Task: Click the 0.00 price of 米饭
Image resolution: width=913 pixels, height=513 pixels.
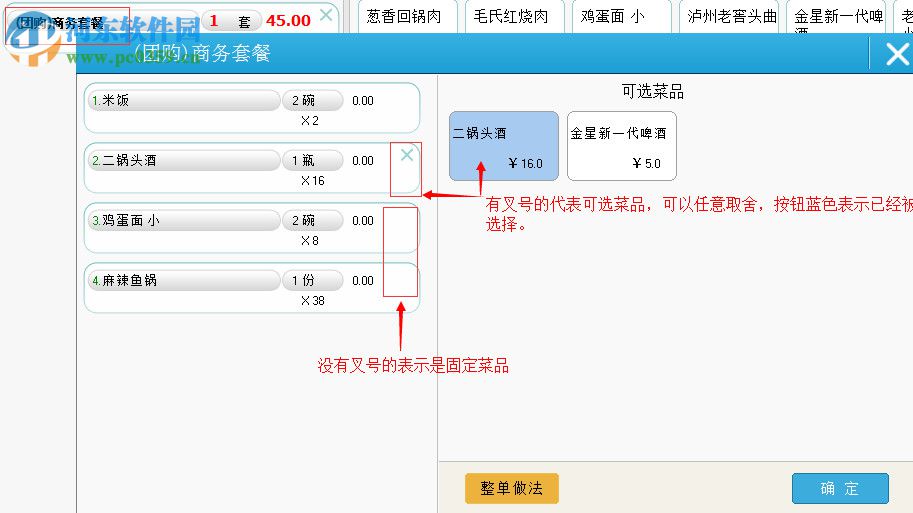Action: [x=363, y=101]
